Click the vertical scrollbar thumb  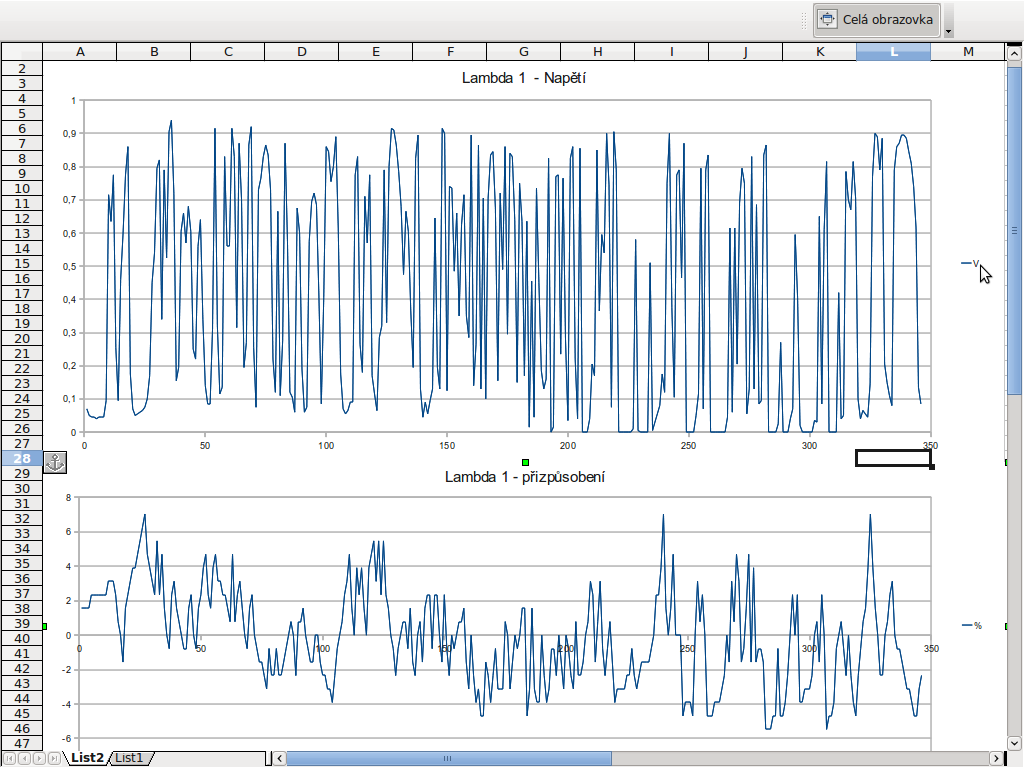[x=1014, y=230]
